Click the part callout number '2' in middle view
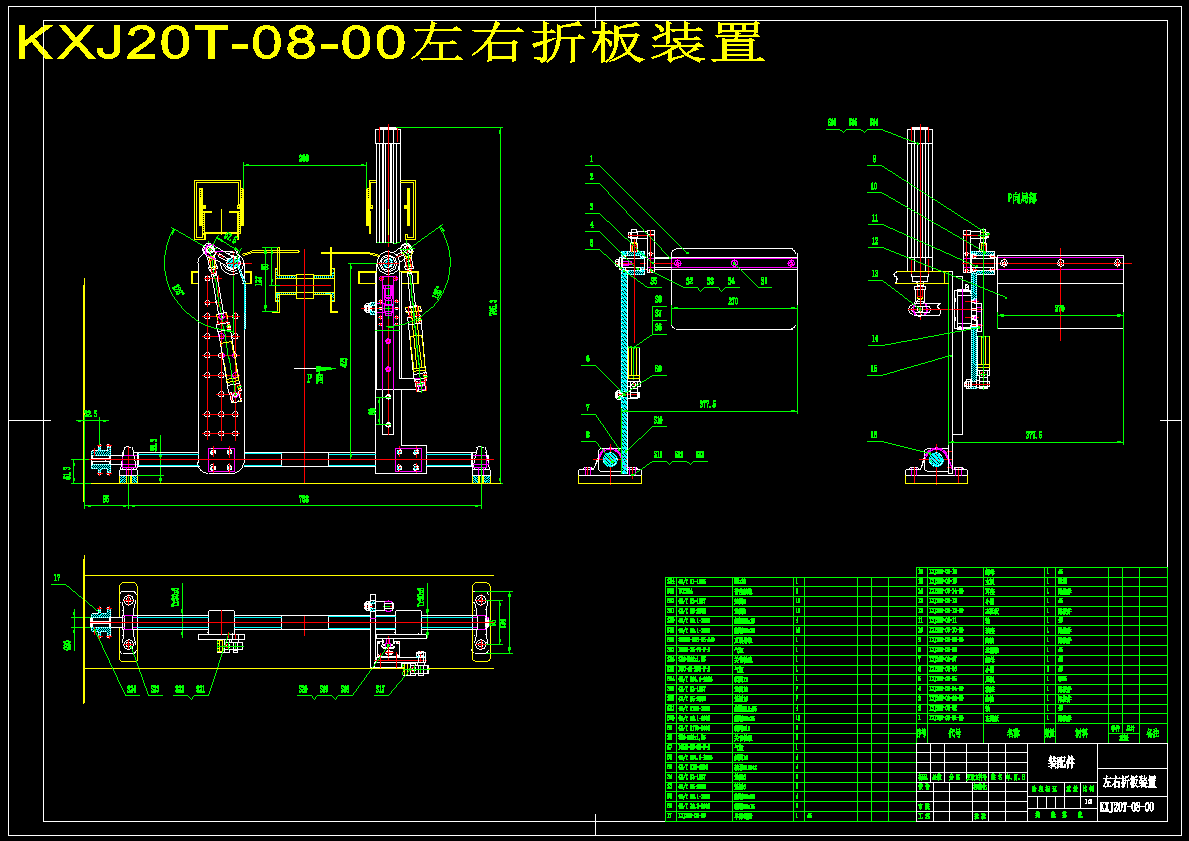This screenshot has width=1189, height=841. pos(591,177)
